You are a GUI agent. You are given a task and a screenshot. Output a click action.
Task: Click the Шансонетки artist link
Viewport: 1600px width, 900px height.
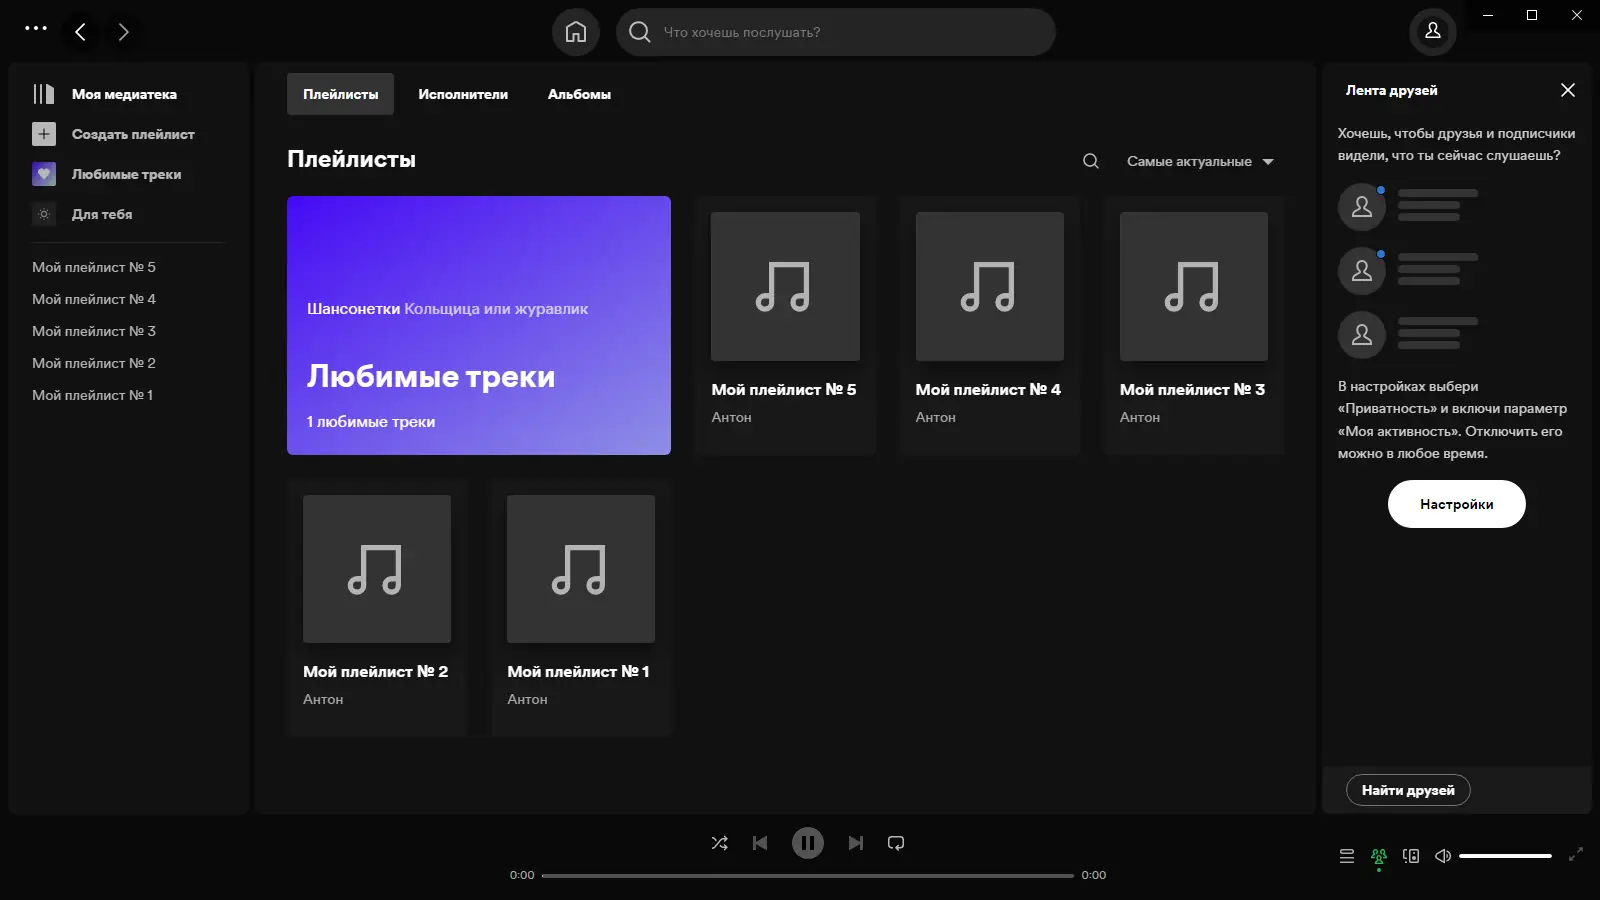pyautogui.click(x=353, y=309)
